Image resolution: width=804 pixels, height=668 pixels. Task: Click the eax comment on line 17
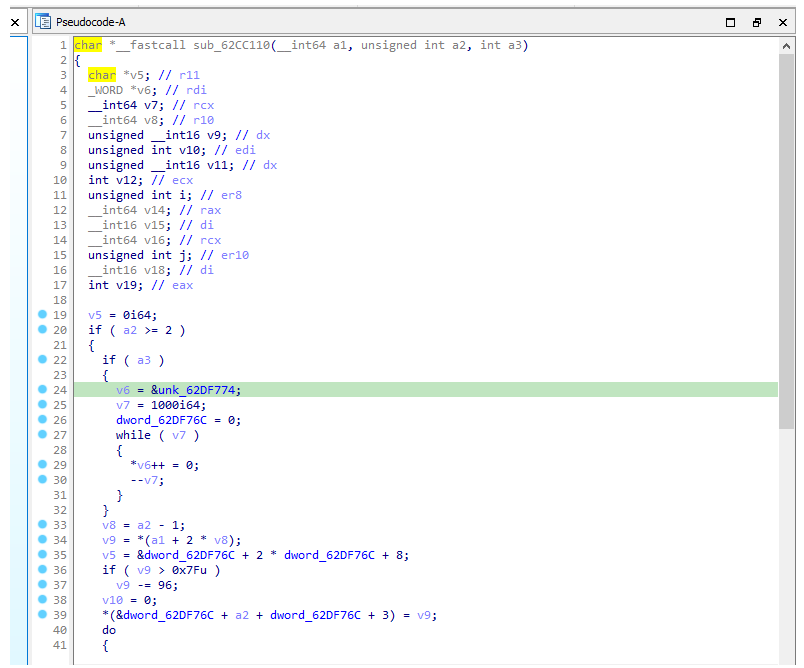click(x=183, y=285)
